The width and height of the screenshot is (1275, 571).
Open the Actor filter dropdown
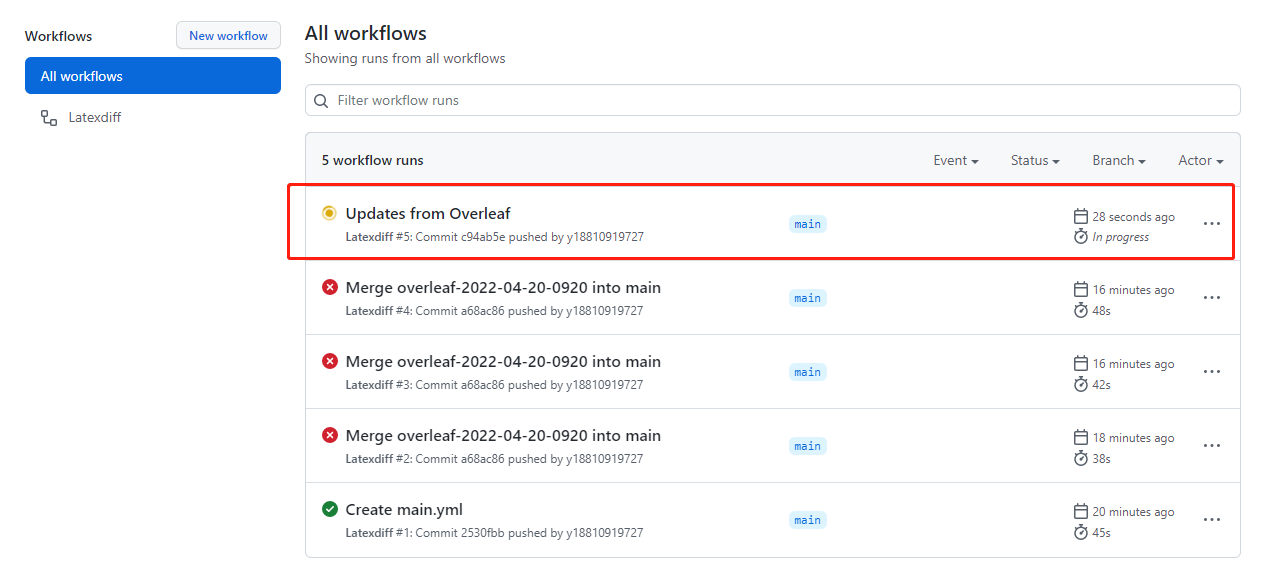[1201, 160]
